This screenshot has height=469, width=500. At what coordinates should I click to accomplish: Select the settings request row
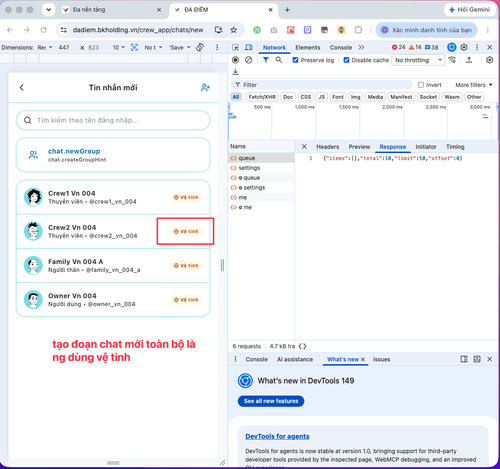(261, 168)
